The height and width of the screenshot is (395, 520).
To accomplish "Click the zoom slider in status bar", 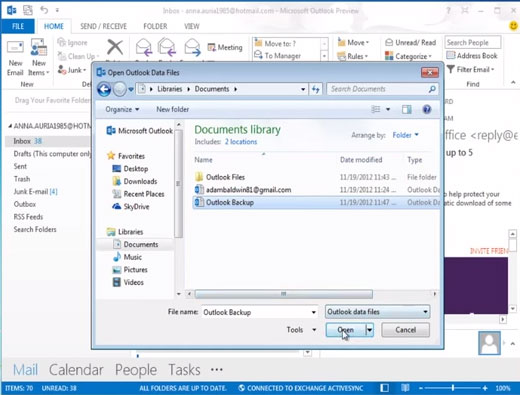I will point(453,388).
